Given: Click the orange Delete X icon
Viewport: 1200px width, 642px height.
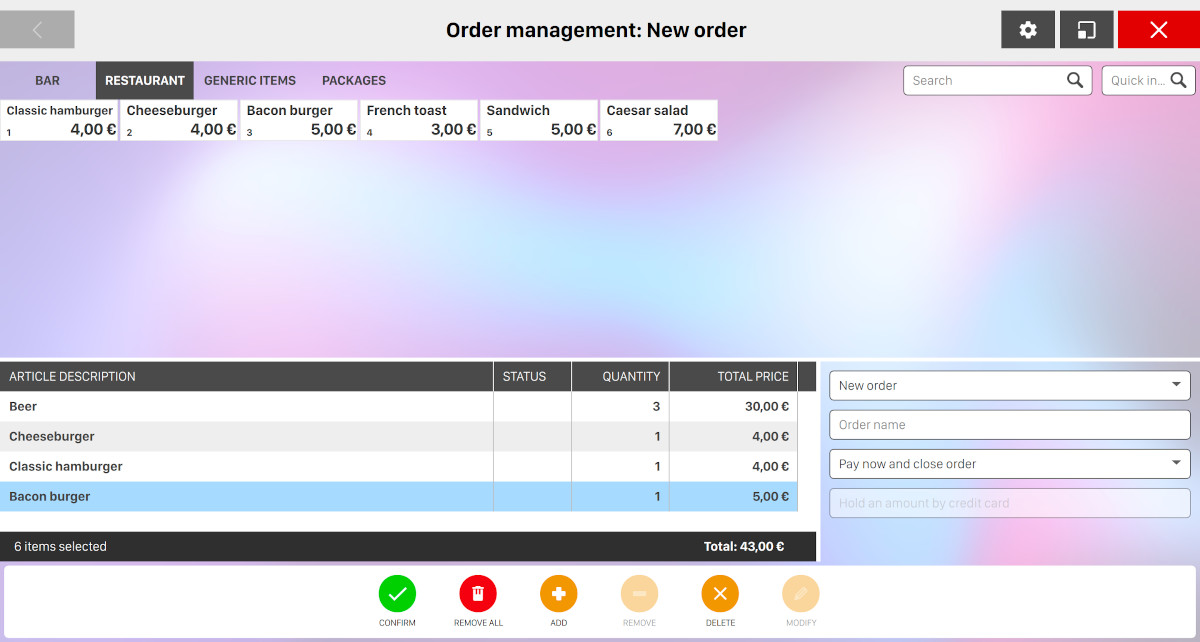Looking at the screenshot, I should (x=720, y=593).
